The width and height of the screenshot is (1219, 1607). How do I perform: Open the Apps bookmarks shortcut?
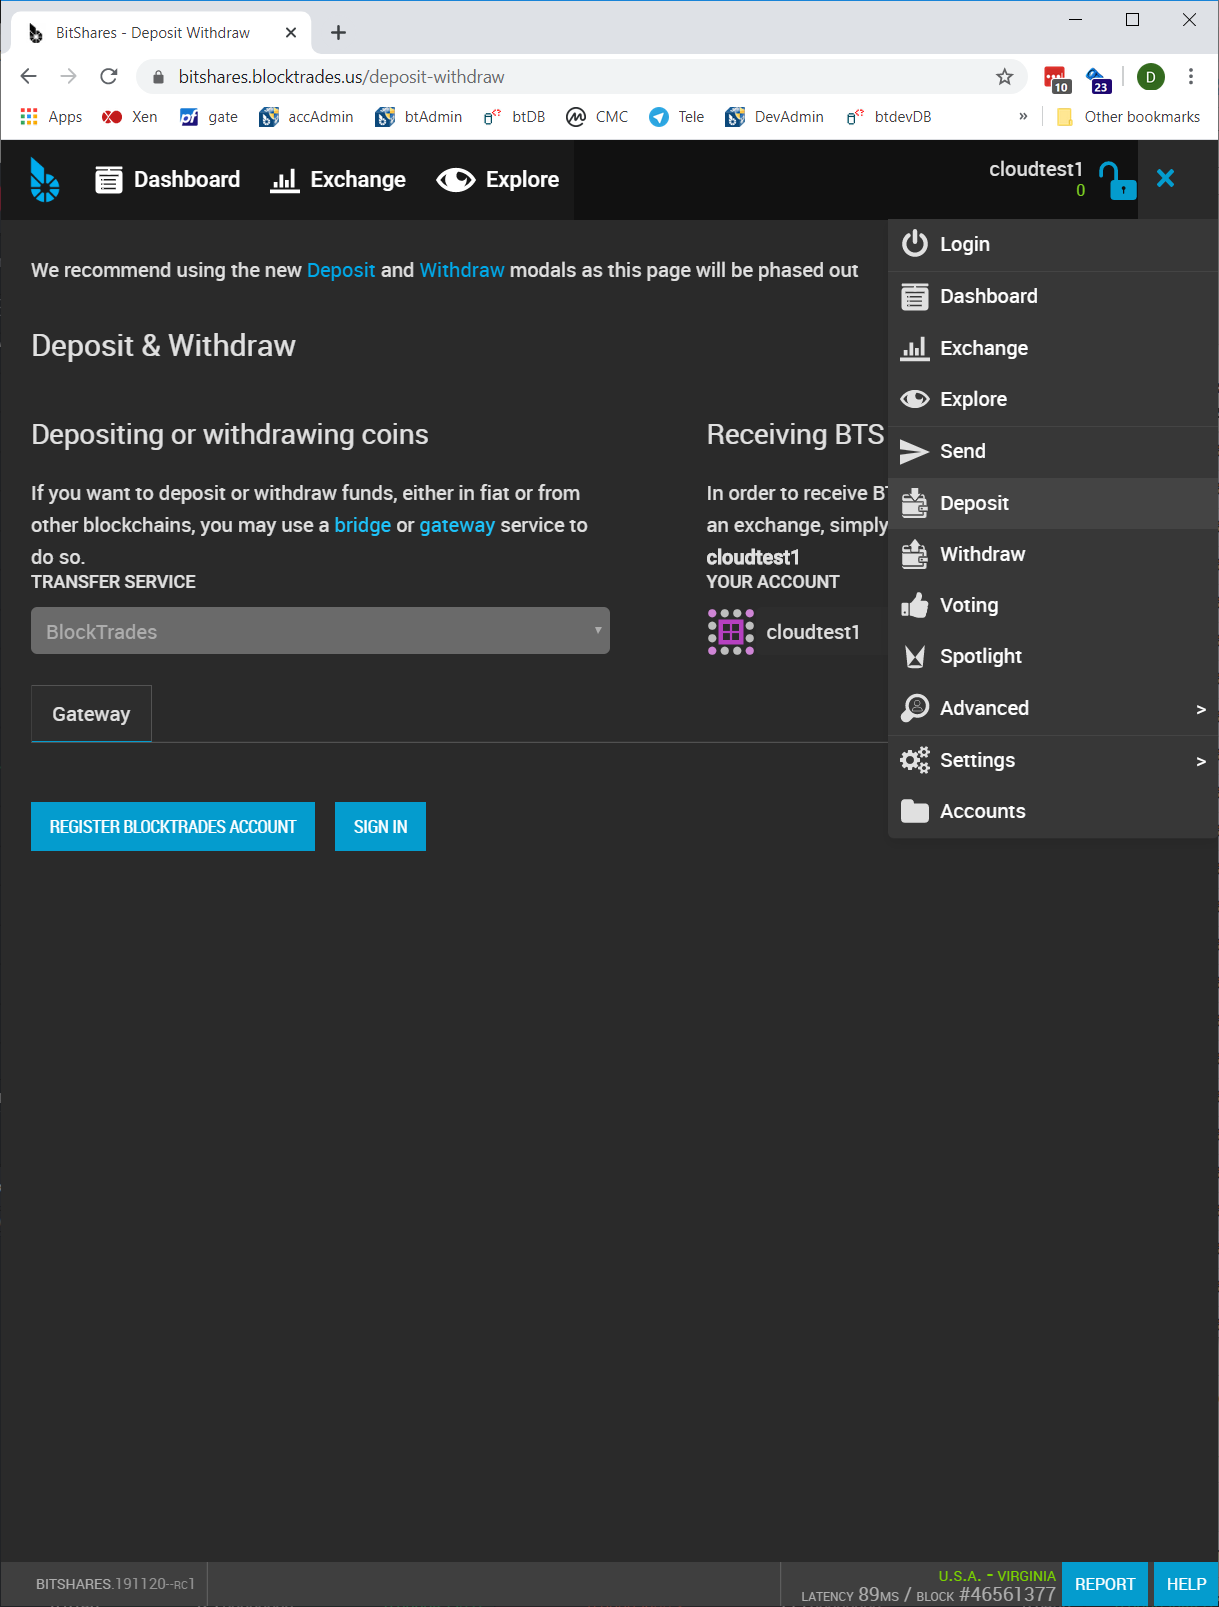(51, 117)
